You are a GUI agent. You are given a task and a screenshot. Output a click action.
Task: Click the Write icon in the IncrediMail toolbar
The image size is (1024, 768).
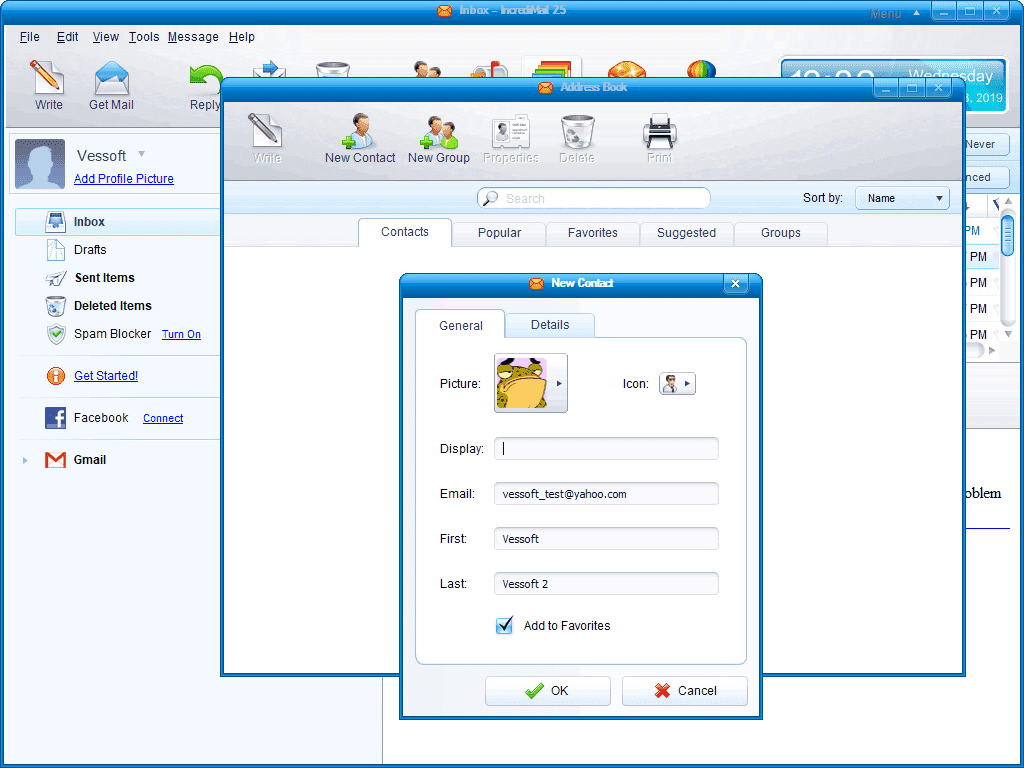[x=47, y=77]
